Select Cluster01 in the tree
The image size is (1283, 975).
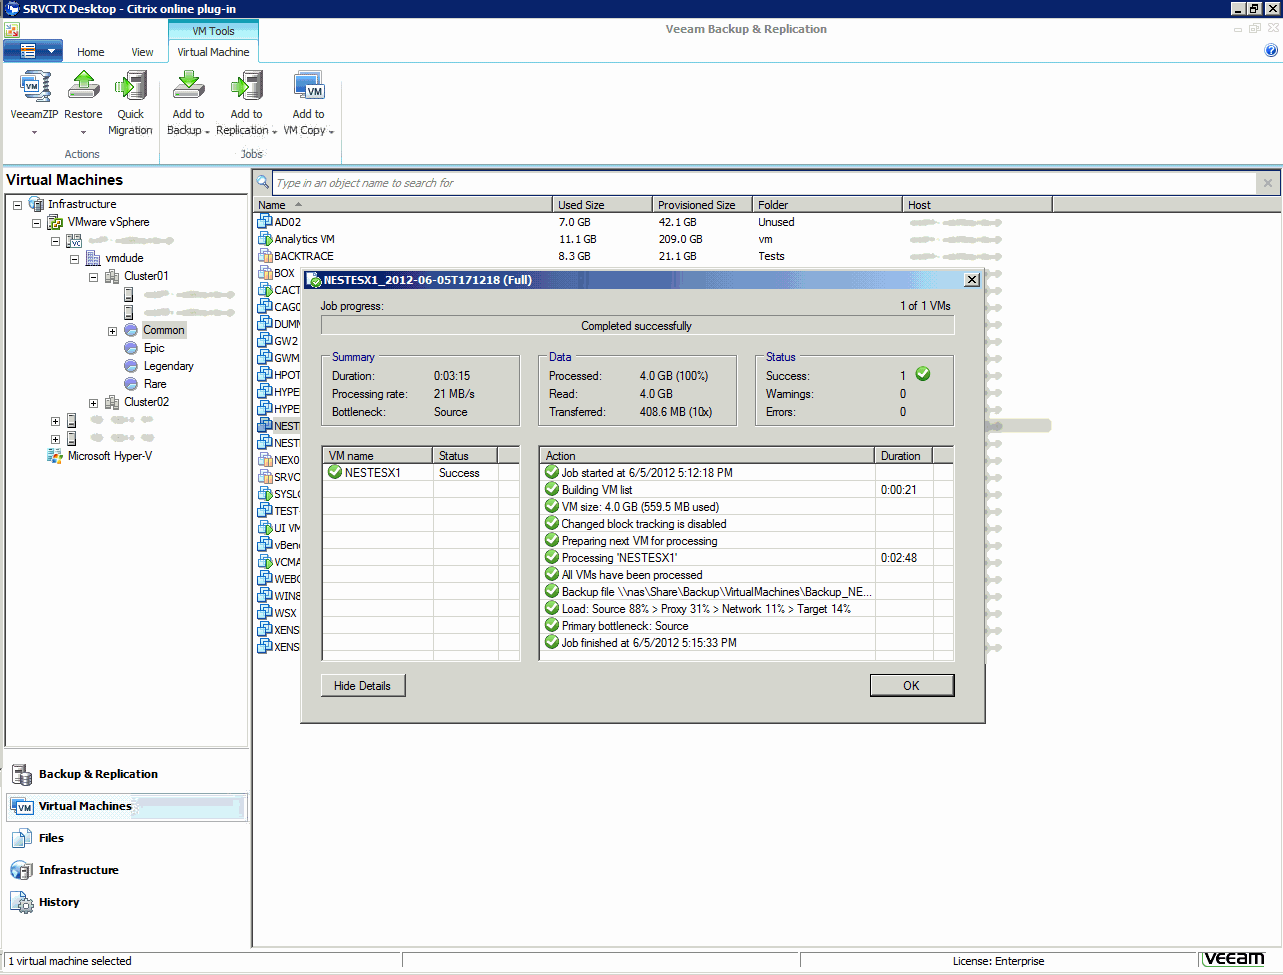pos(146,276)
